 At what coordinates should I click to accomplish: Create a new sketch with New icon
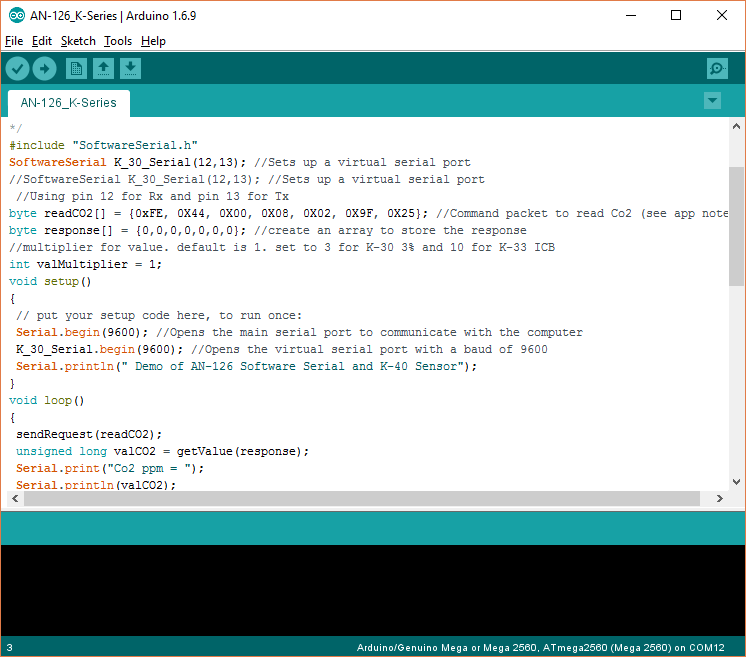pos(76,69)
